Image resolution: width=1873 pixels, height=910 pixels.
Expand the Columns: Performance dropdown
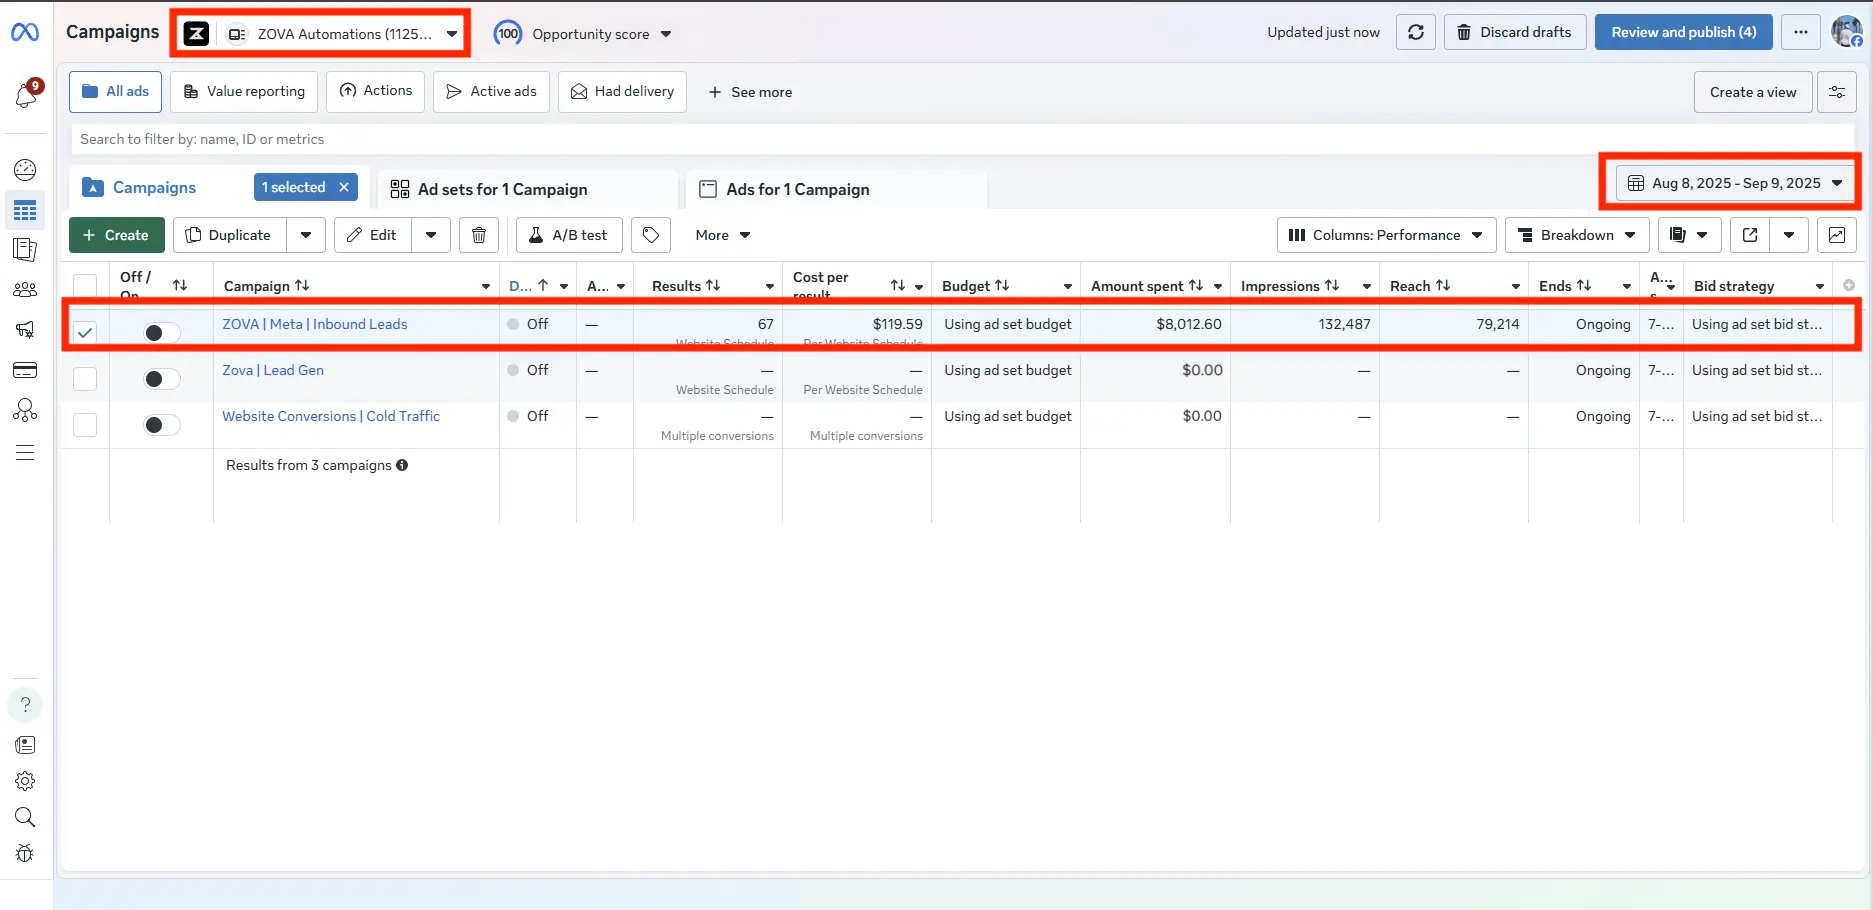1386,235
